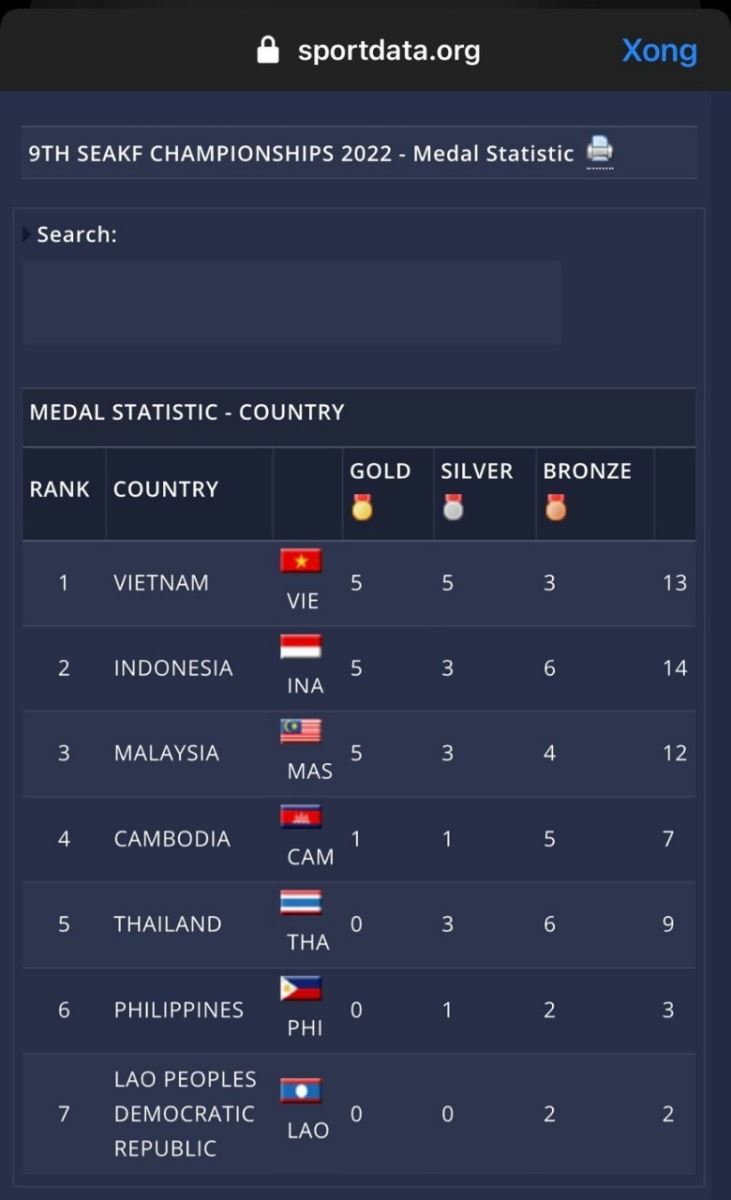This screenshot has width=731, height=1200.
Task: Tap the lock icon in address bar
Action: (x=268, y=50)
